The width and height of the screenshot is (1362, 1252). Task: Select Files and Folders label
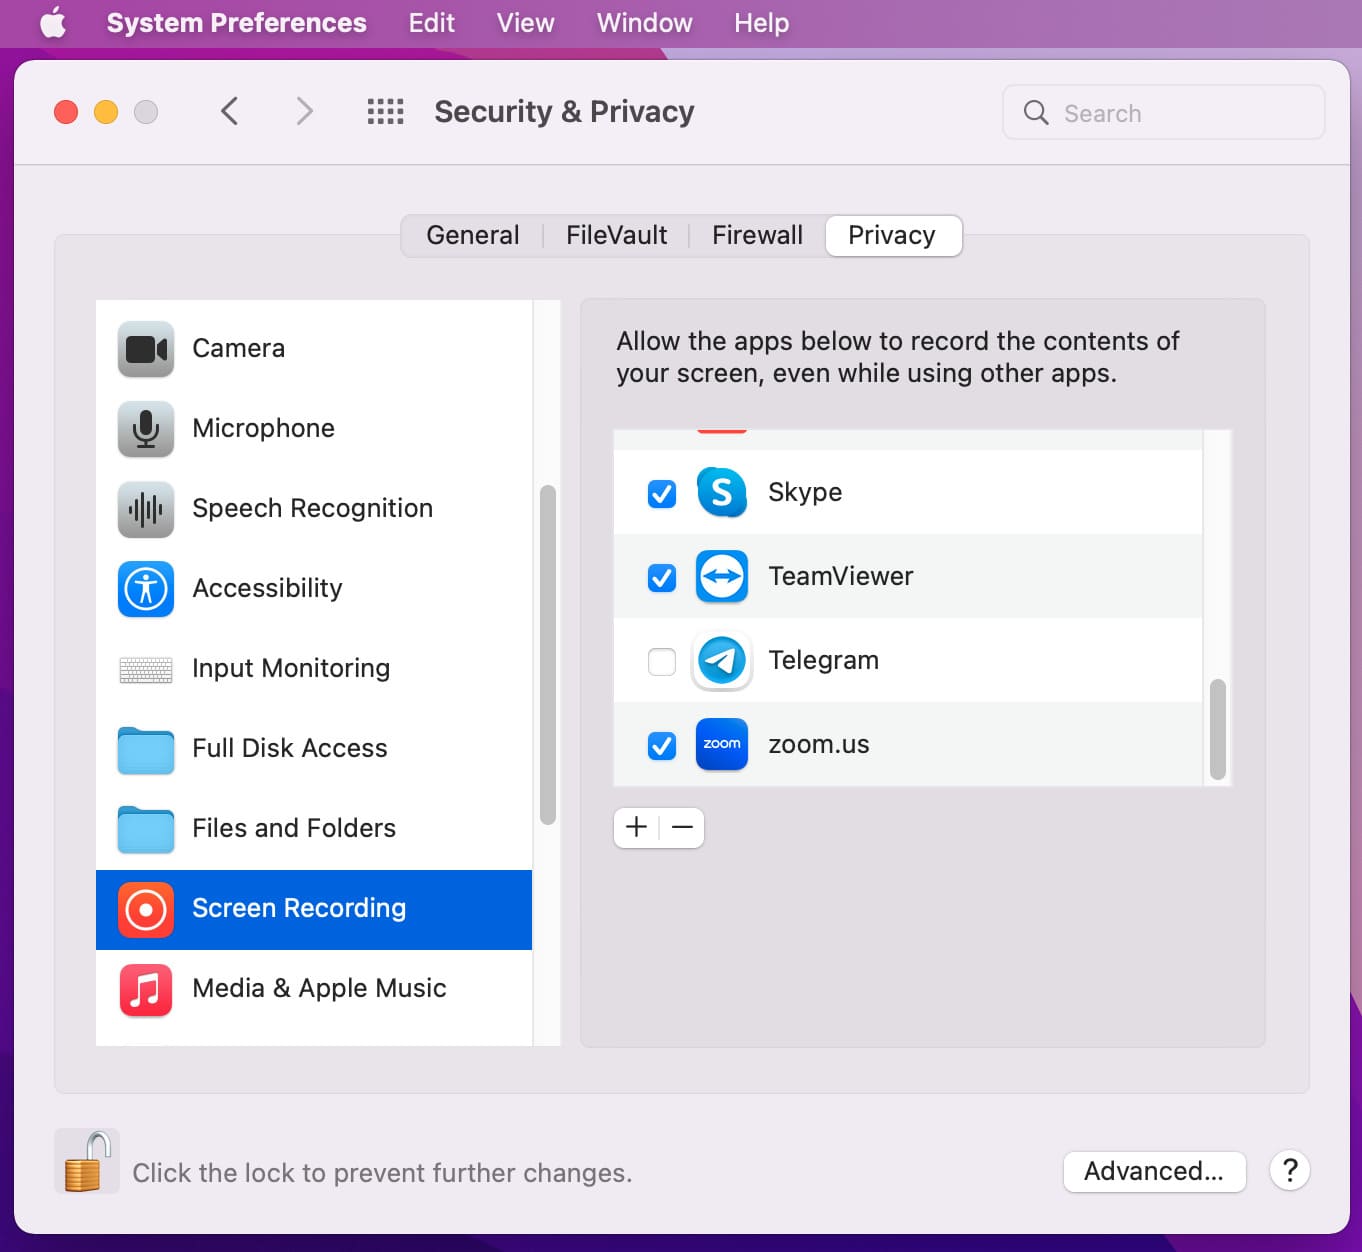pyautogui.click(x=294, y=828)
